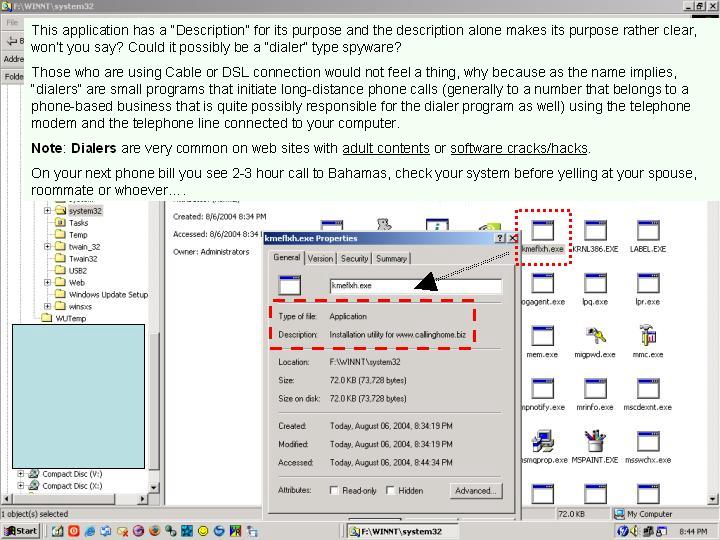720x540 pixels.
Task: Select the mem.exe file icon
Action: [542, 336]
